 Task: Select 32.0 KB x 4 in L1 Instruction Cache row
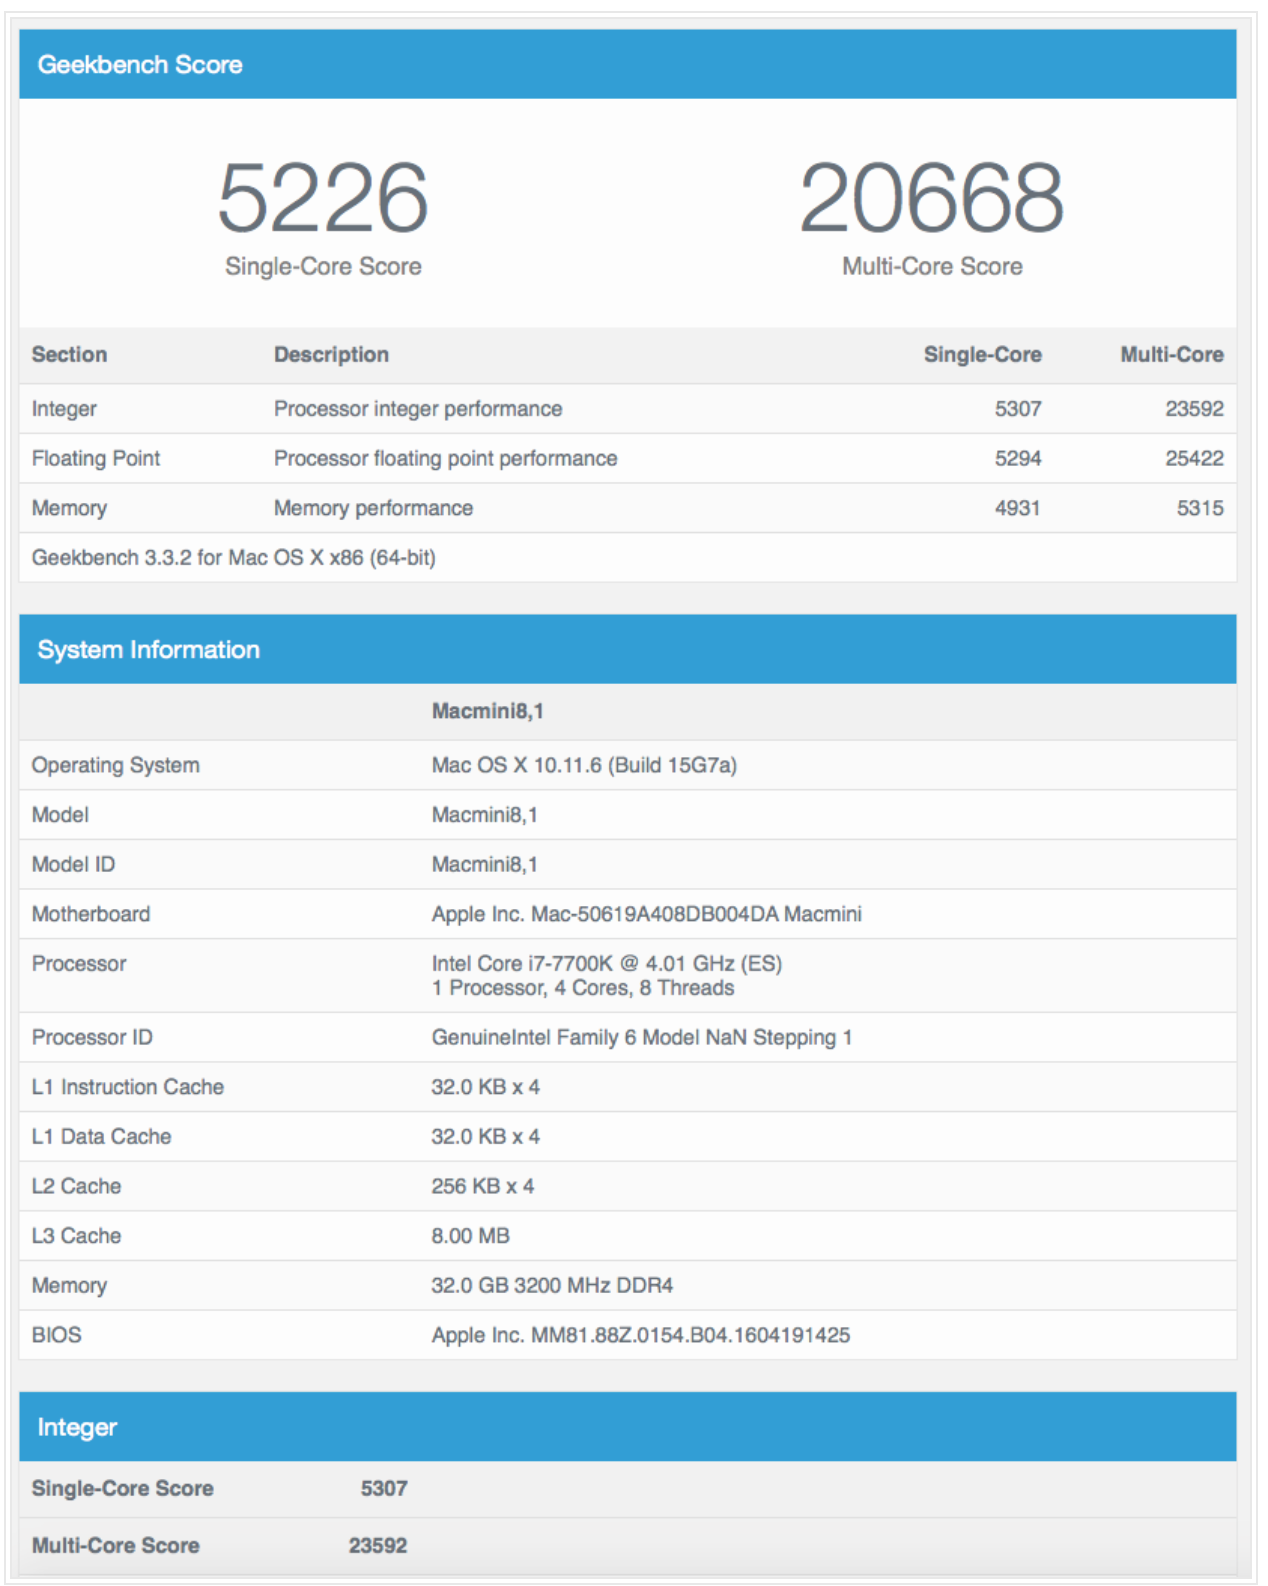point(485,1087)
